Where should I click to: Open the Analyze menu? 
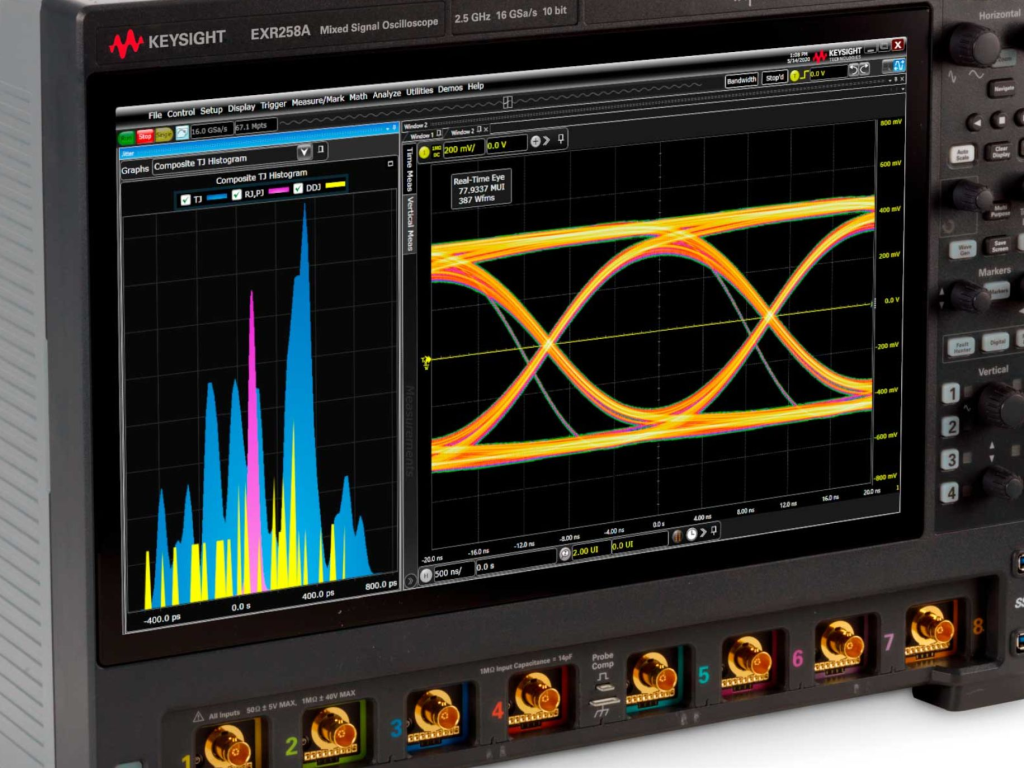tap(387, 94)
